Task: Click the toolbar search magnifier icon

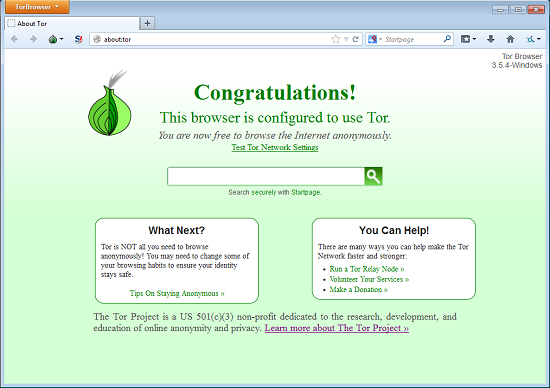Action: pos(447,39)
